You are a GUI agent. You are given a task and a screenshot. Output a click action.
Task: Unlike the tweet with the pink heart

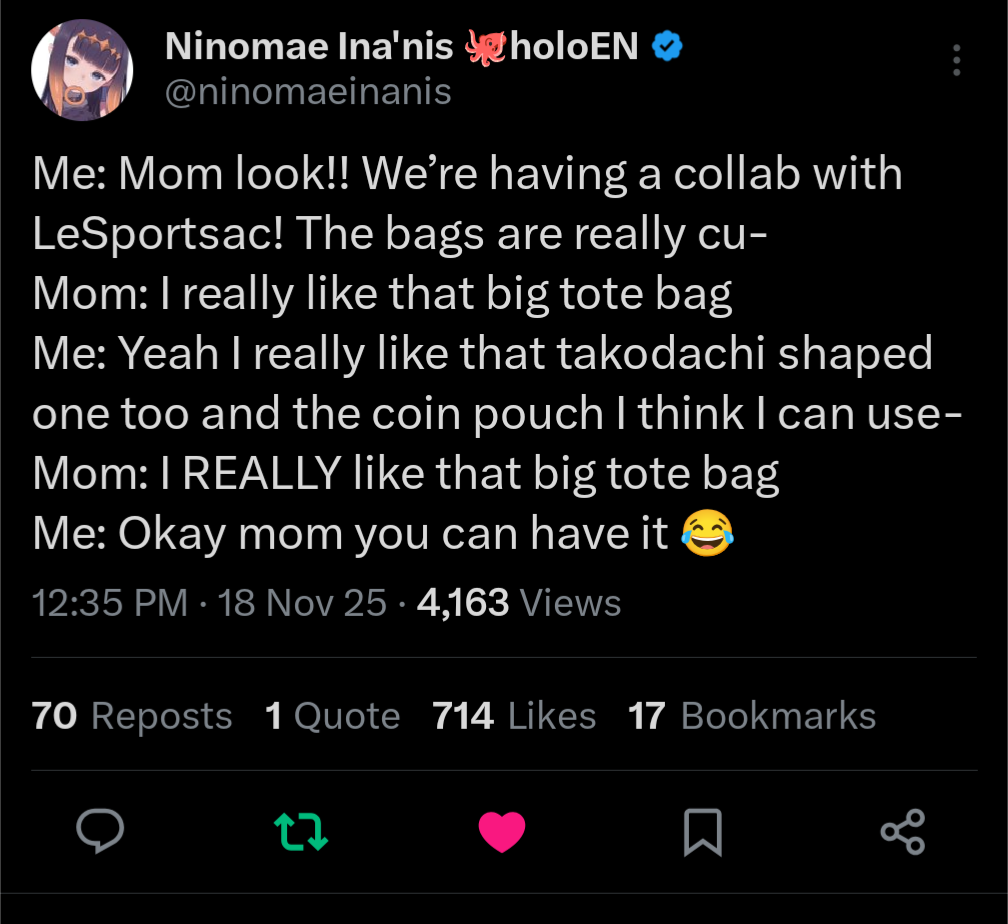coord(502,831)
